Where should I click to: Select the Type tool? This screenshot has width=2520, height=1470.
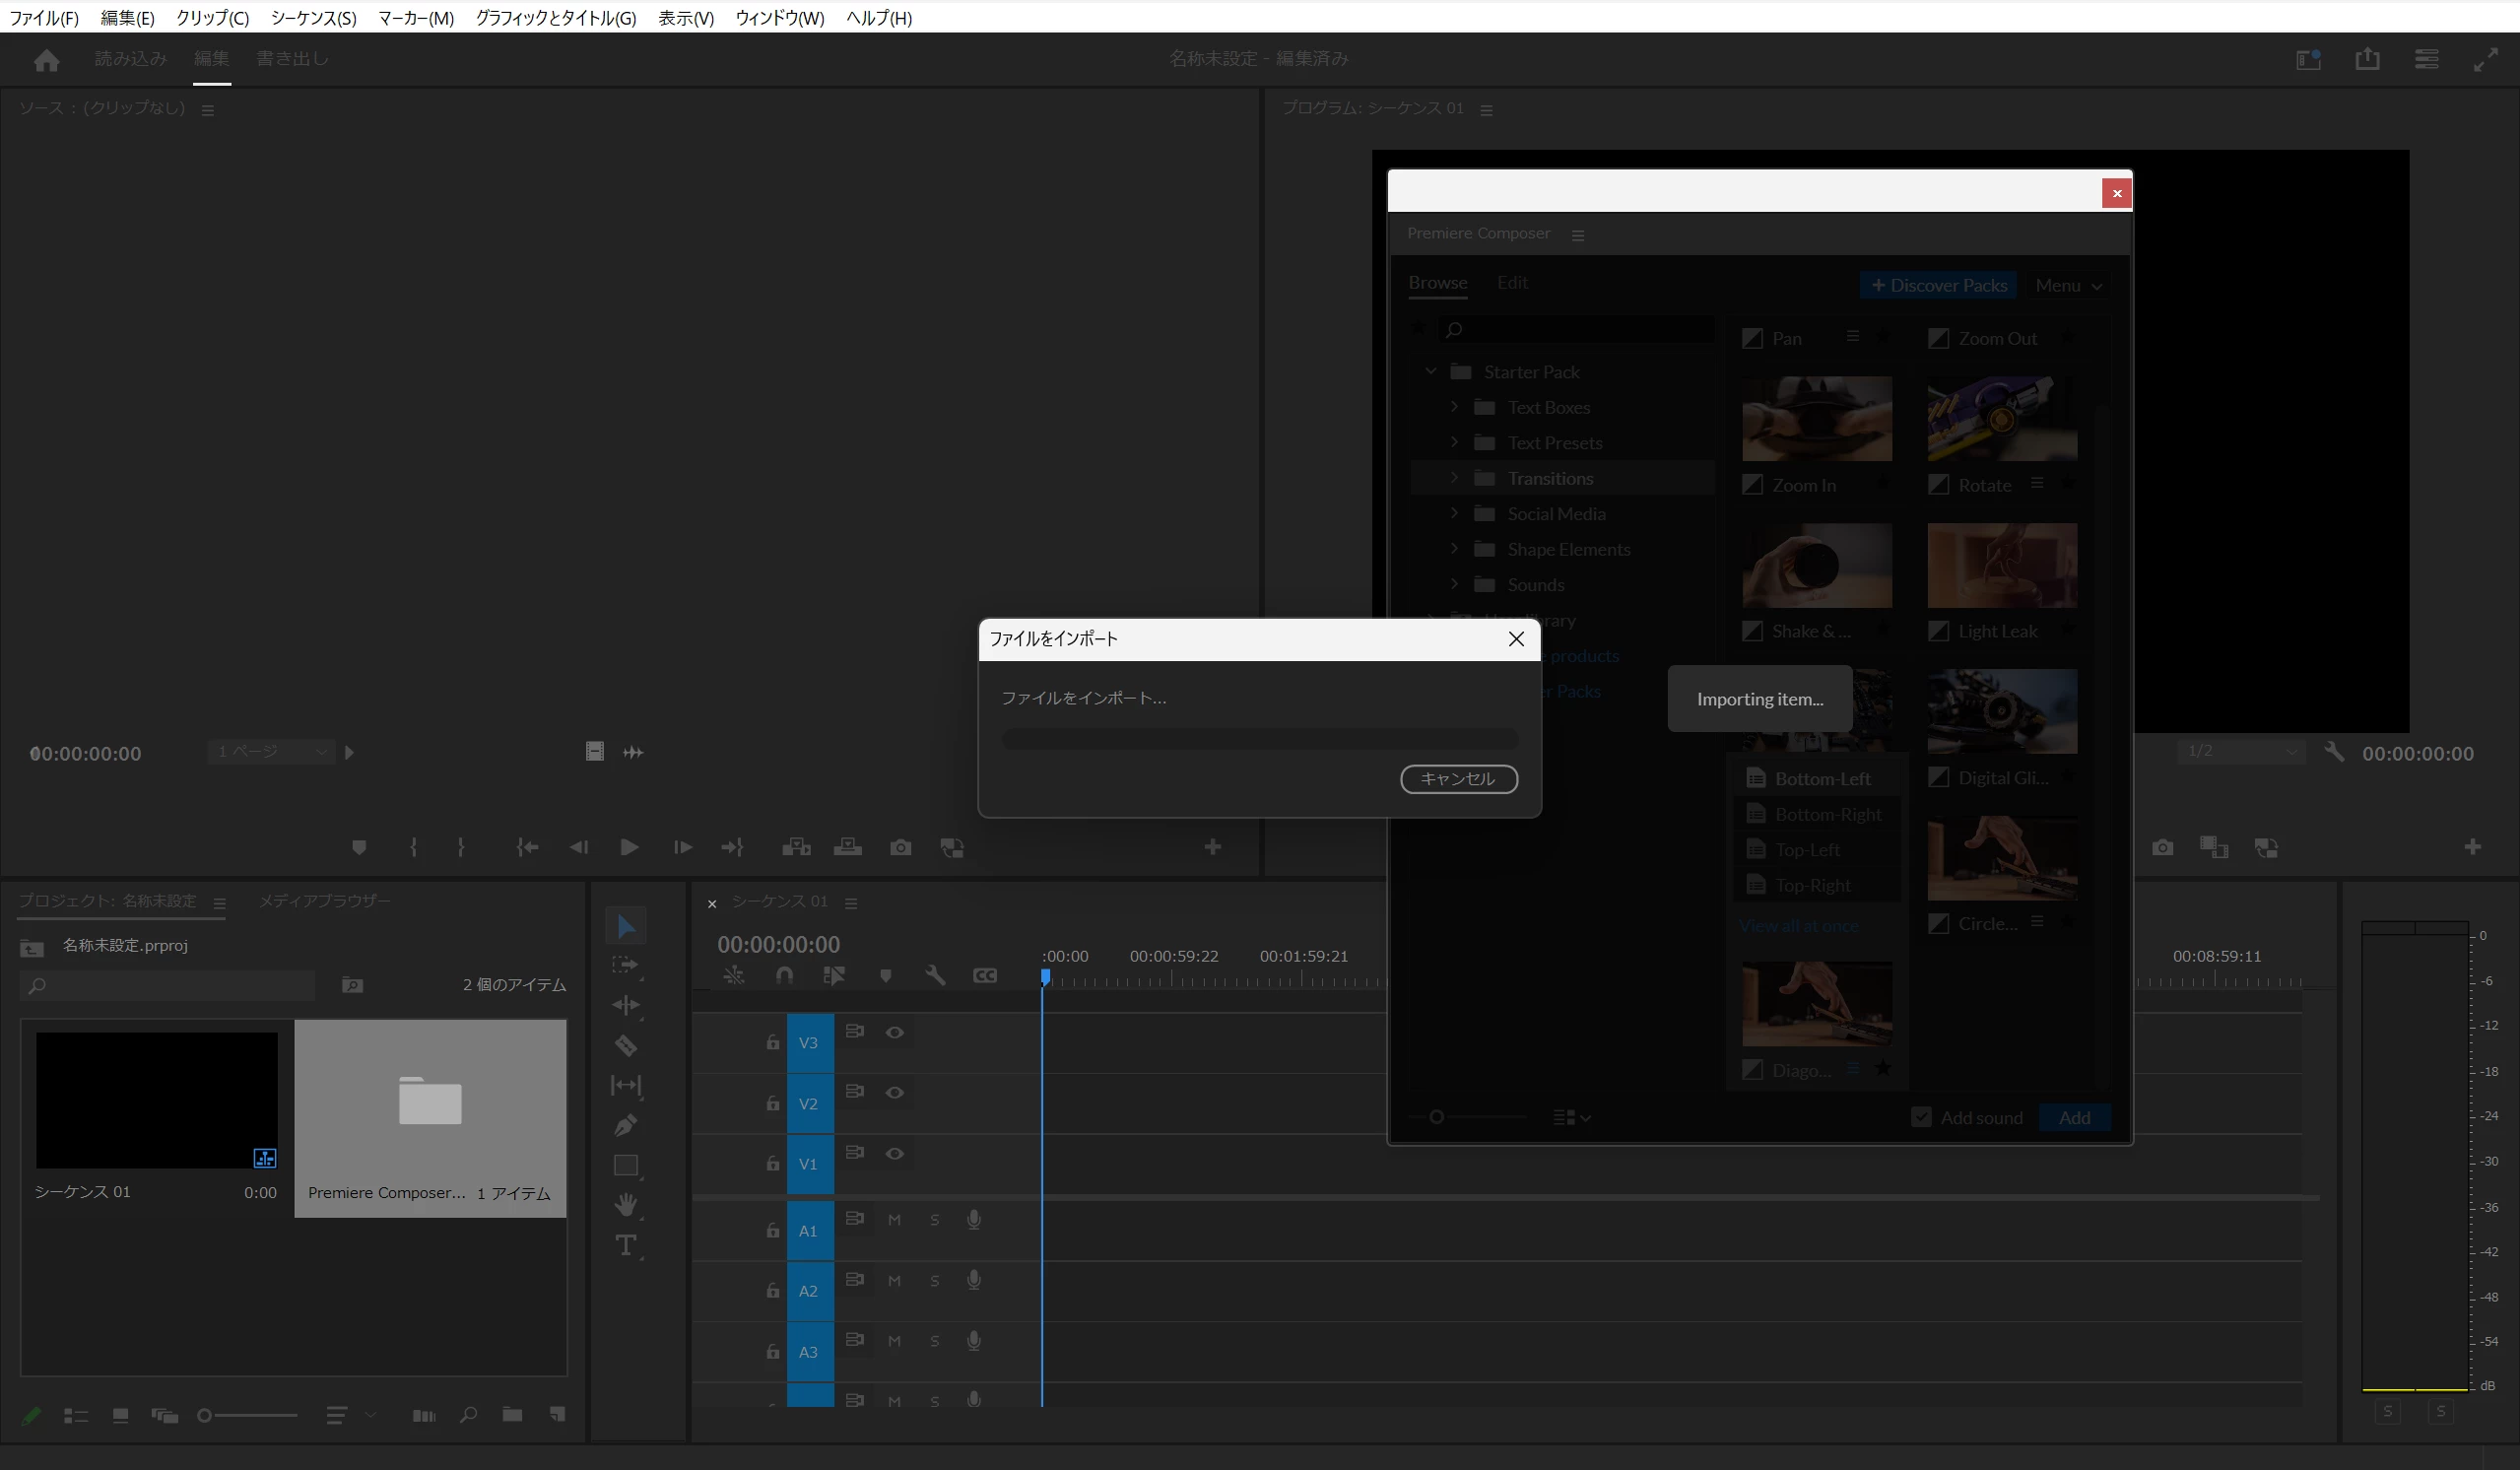point(625,1245)
